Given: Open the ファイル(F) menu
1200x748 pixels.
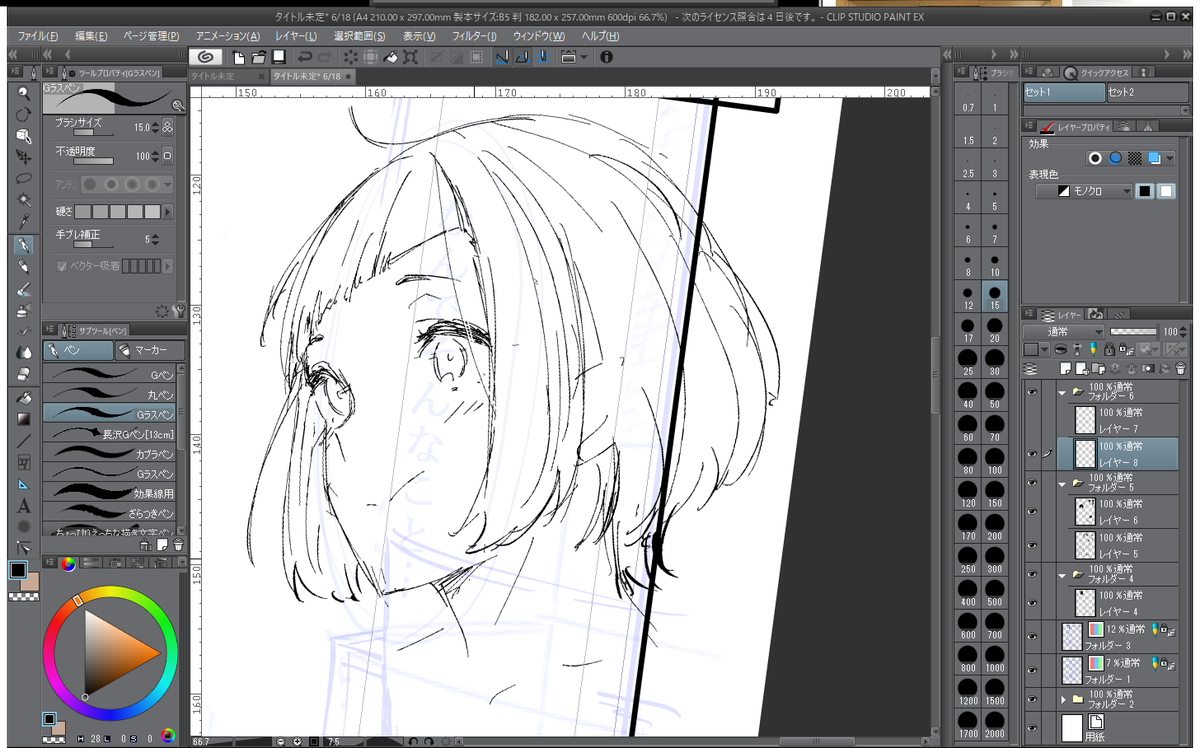Looking at the screenshot, I should point(38,35).
